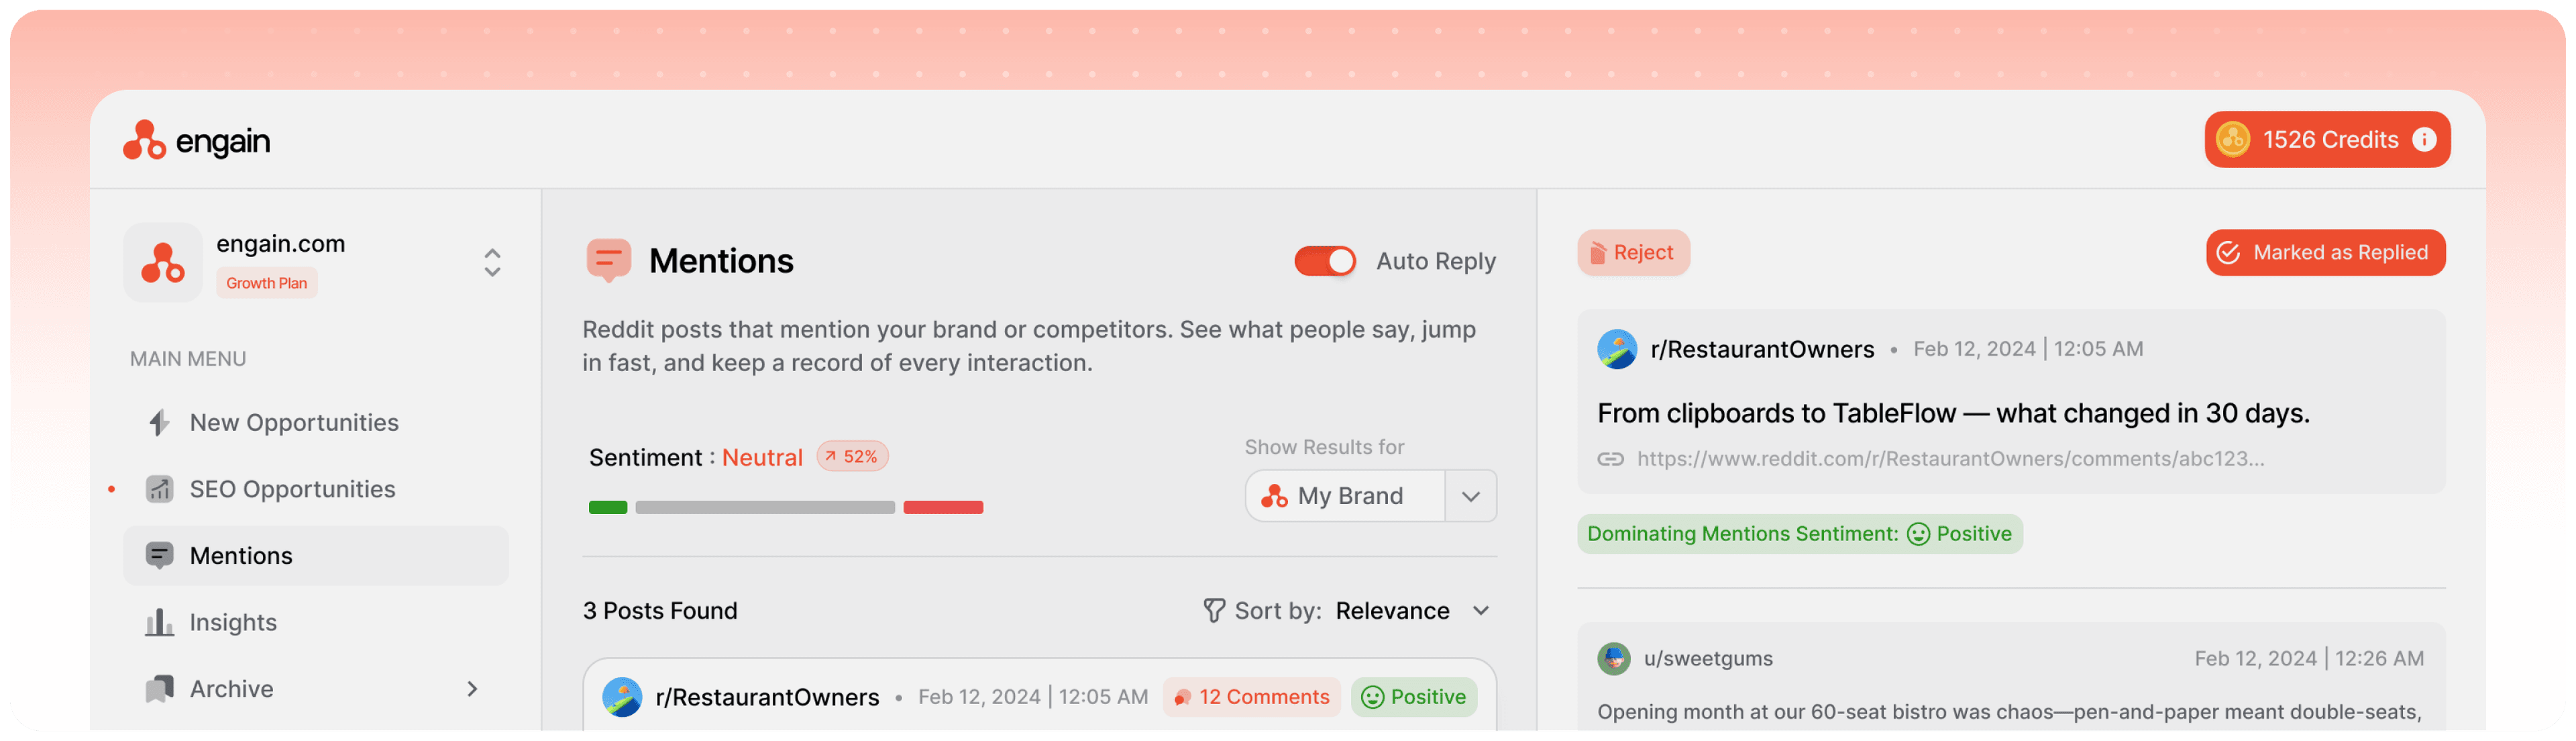Click the SEO Opportunities chart icon
The height and width of the screenshot is (741, 2576).
pos(159,489)
